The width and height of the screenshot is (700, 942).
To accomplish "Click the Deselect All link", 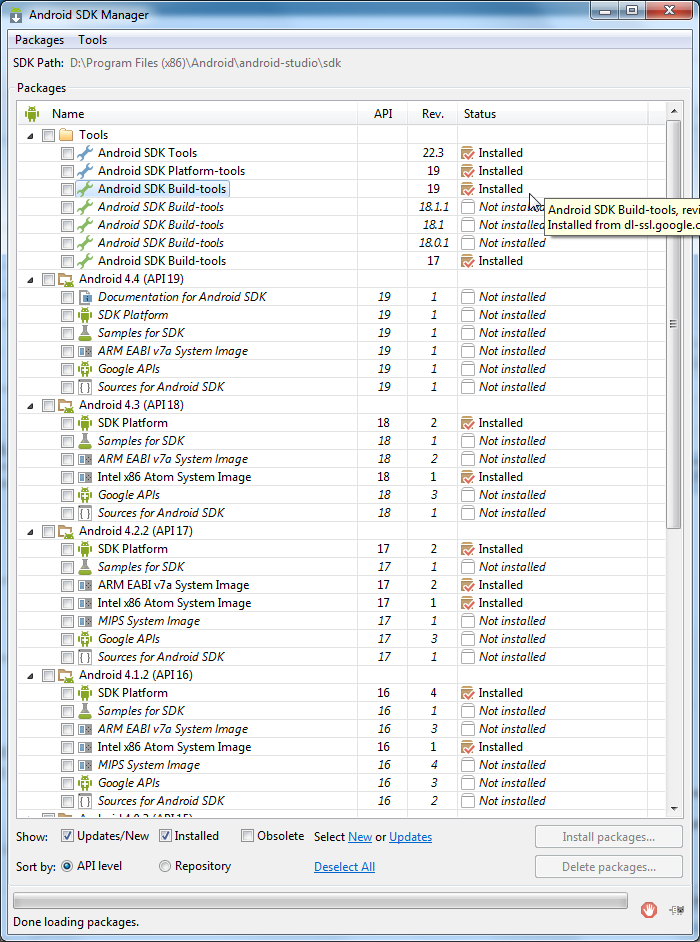I will tap(344, 867).
